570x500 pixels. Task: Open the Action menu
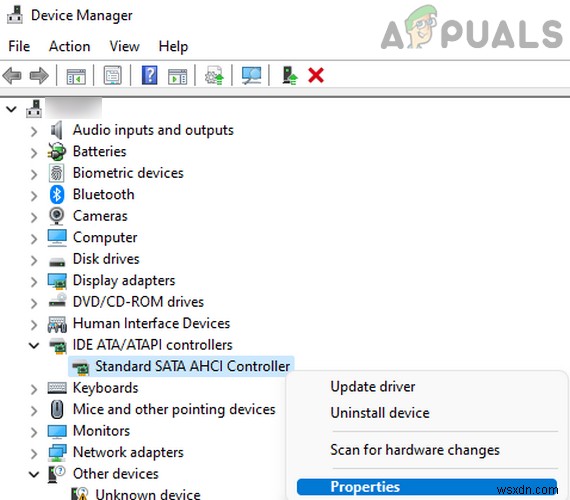pyautogui.click(x=69, y=47)
